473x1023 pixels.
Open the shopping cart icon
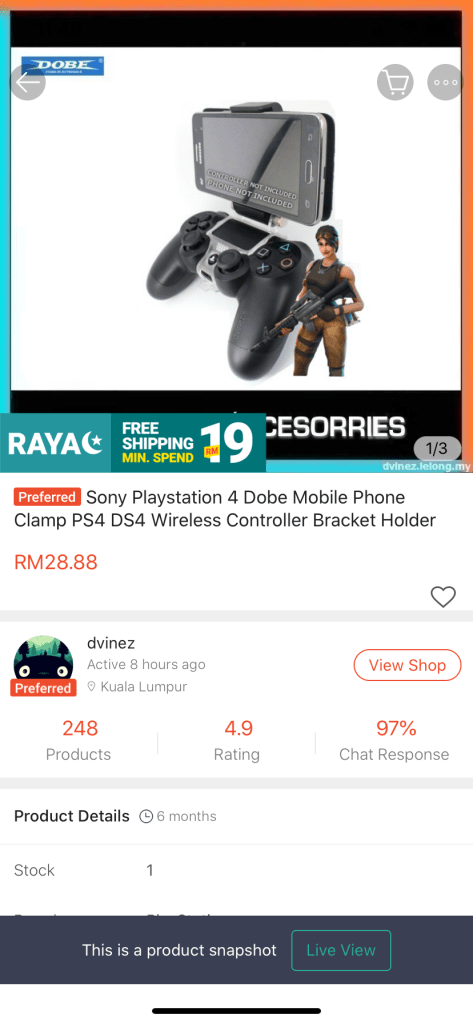395,83
